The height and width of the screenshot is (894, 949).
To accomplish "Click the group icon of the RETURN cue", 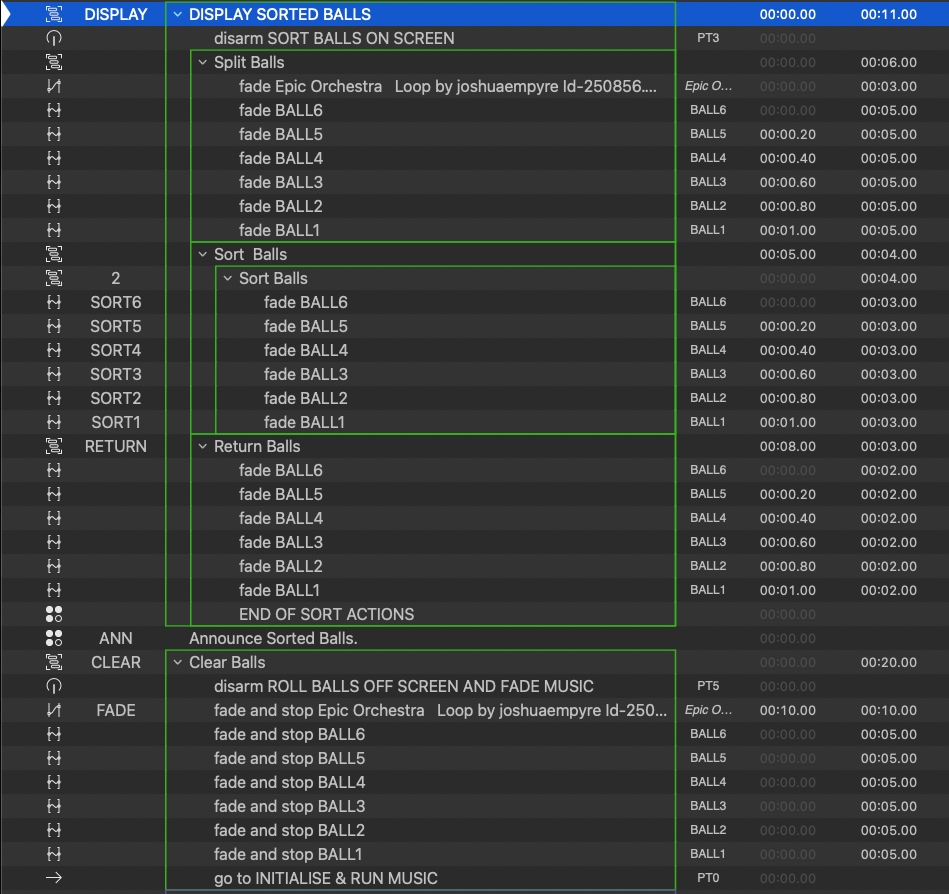I will click(54, 447).
